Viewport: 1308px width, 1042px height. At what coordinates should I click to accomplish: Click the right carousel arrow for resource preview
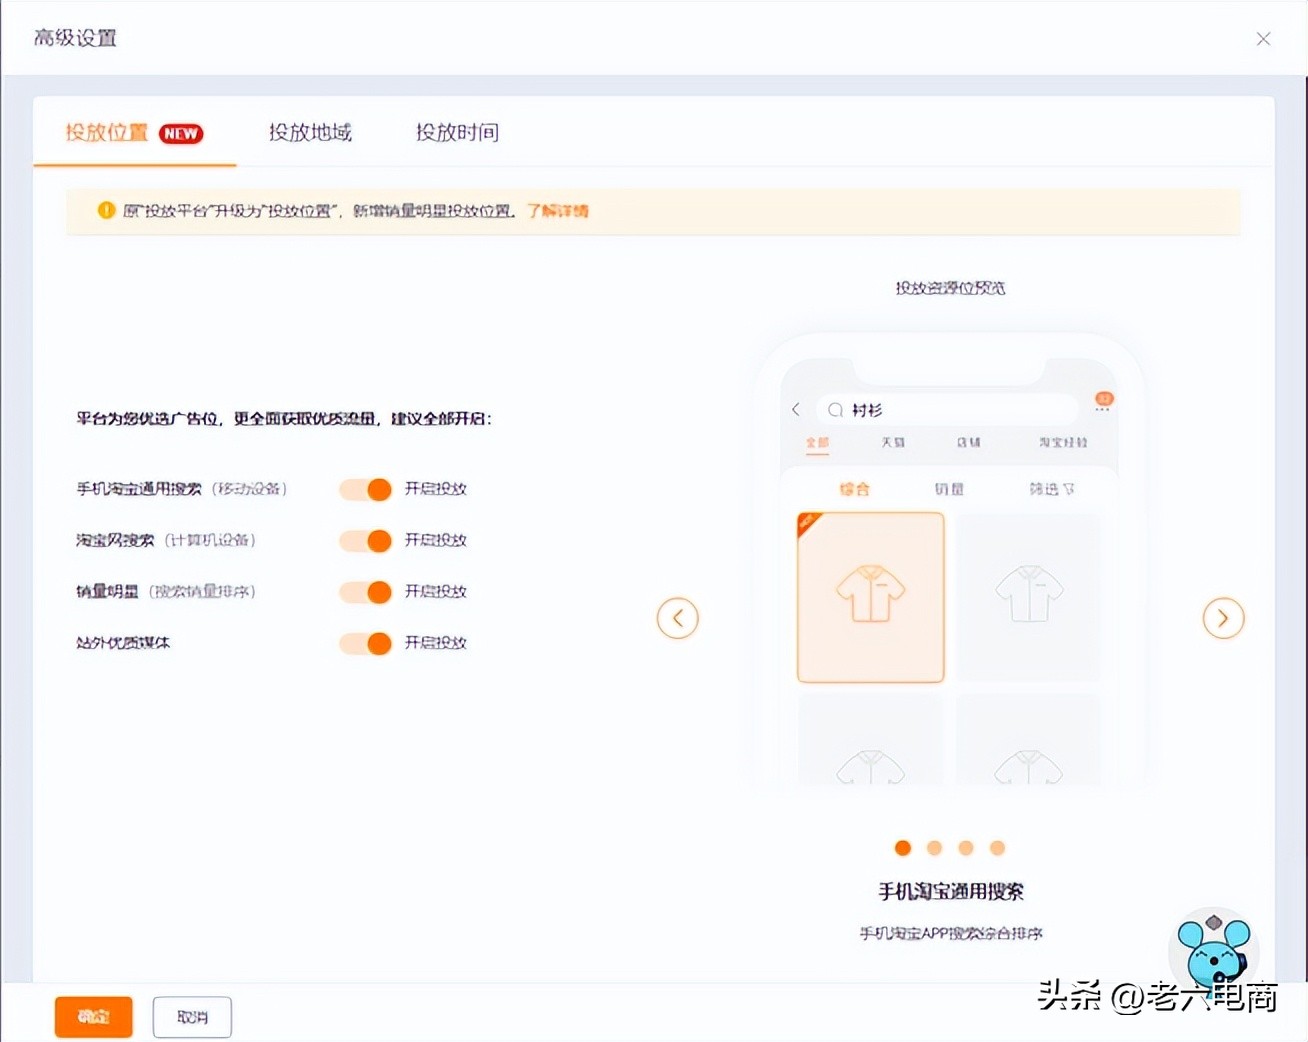pyautogui.click(x=1223, y=618)
